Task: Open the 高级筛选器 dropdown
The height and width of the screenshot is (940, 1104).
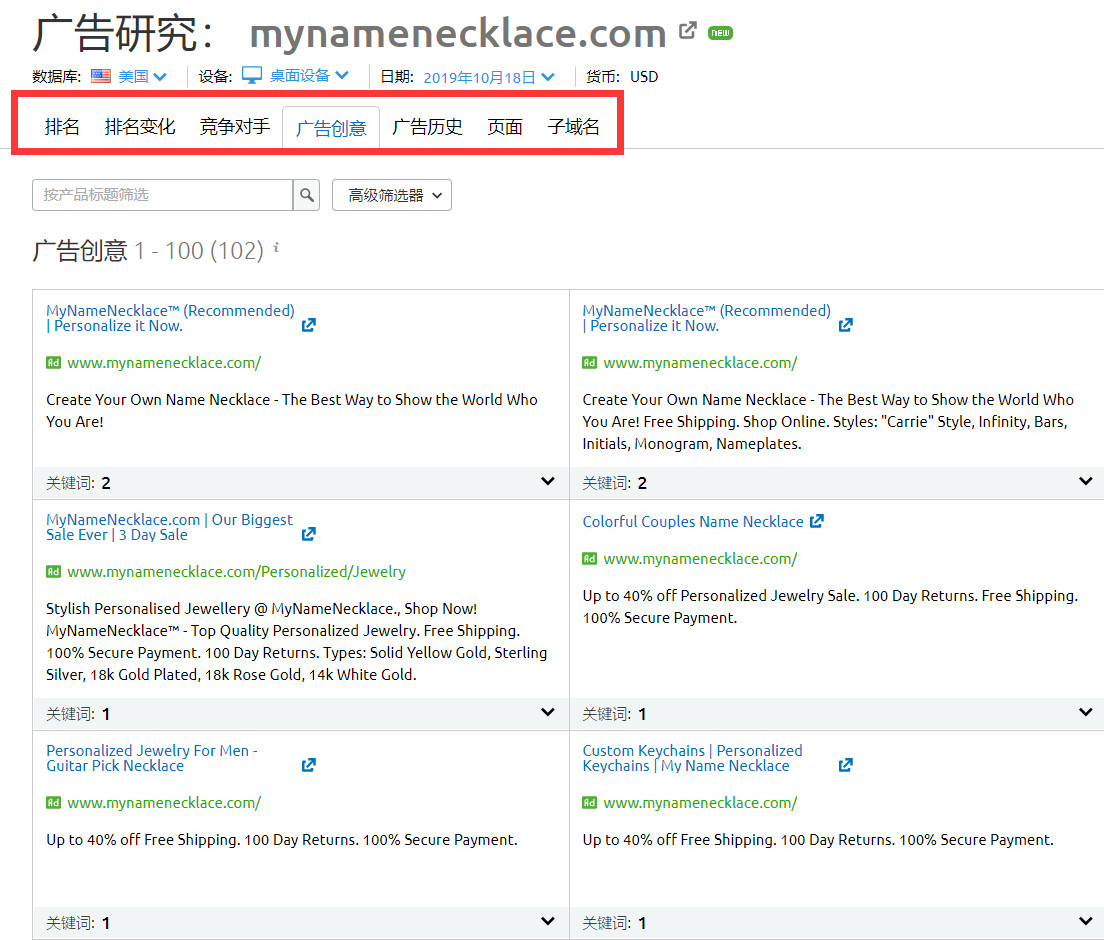Action: (x=392, y=195)
